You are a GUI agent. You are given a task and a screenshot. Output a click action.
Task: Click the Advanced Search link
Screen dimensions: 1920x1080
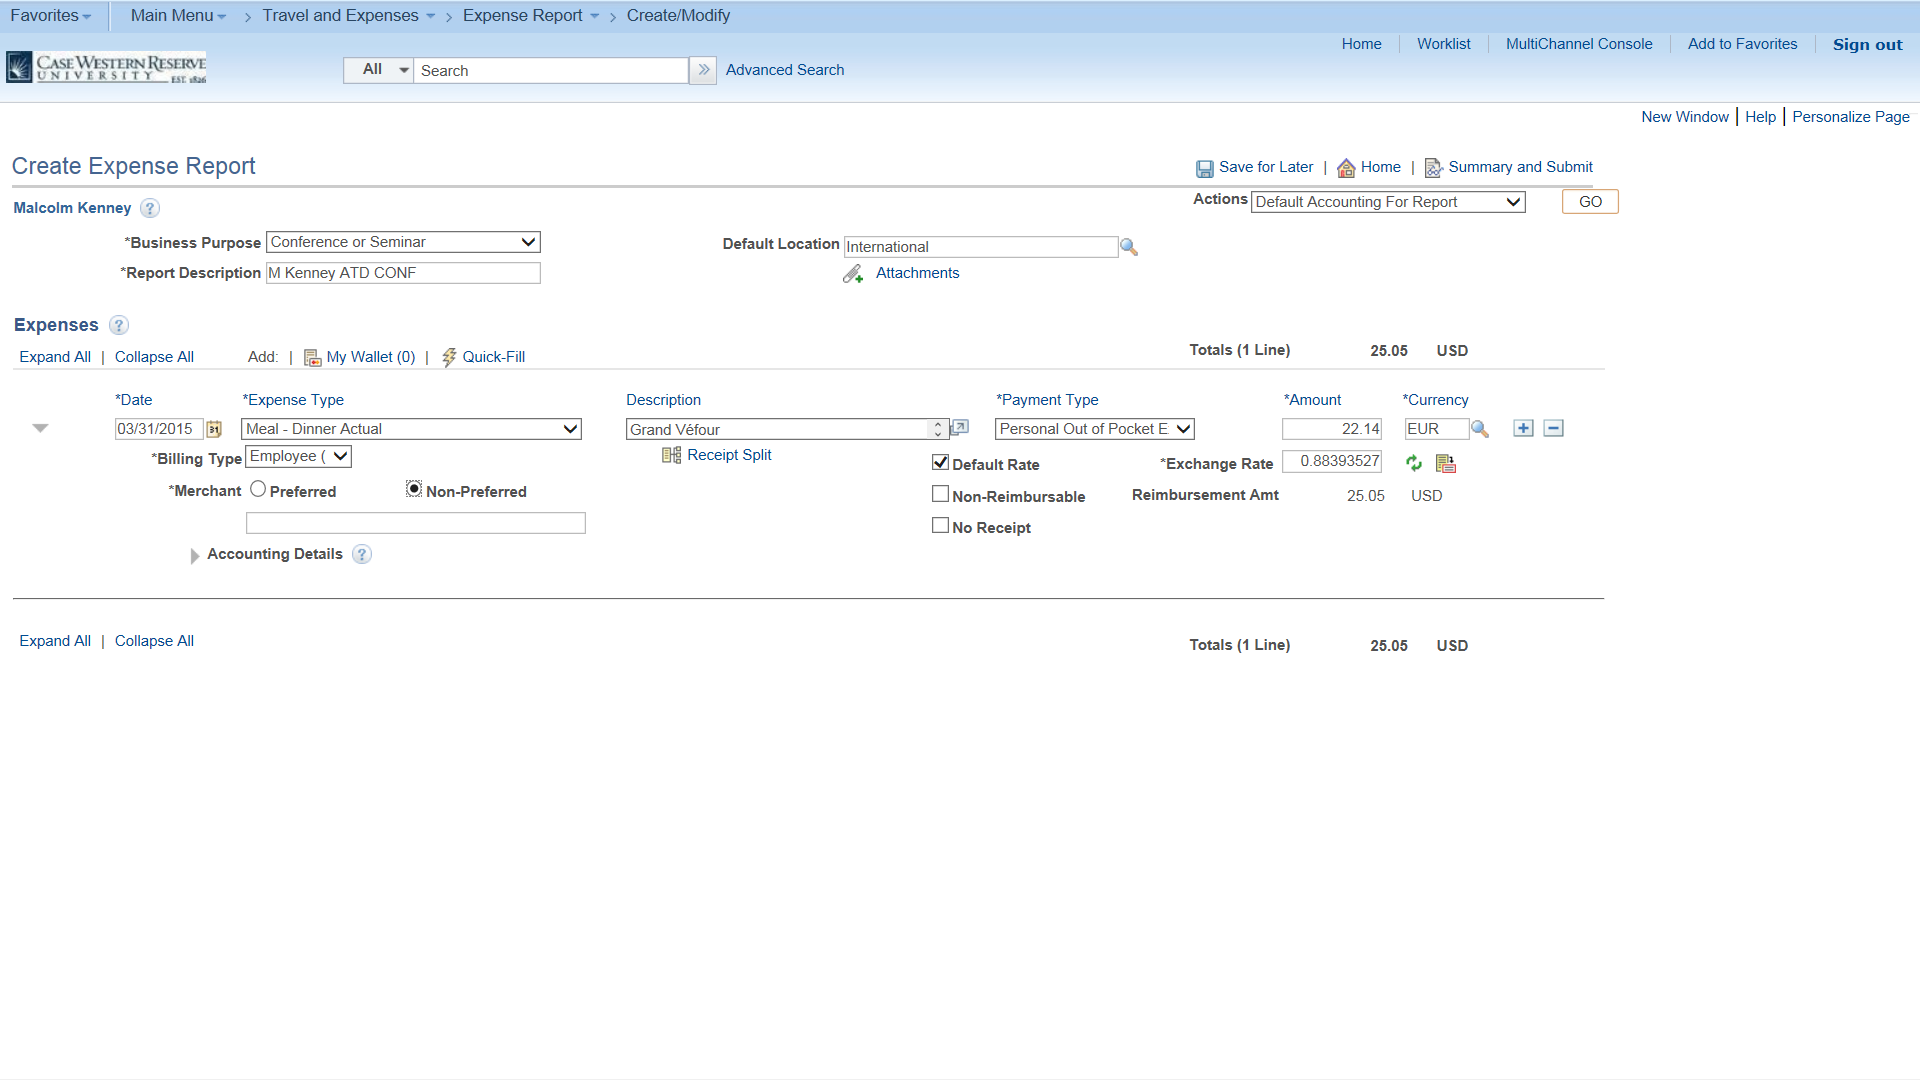[x=785, y=70]
